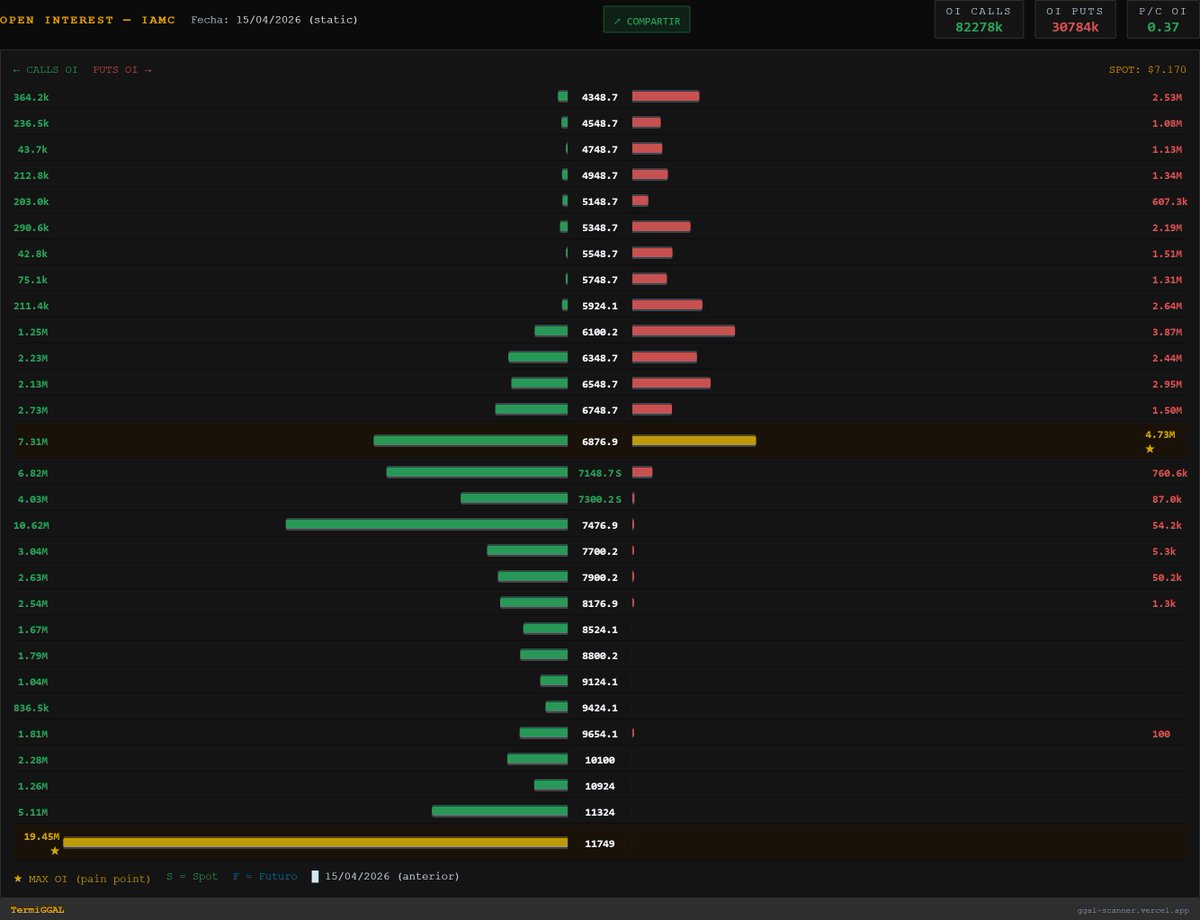Click the 760.6k puts OI value
1200x920 pixels.
[1170, 472]
